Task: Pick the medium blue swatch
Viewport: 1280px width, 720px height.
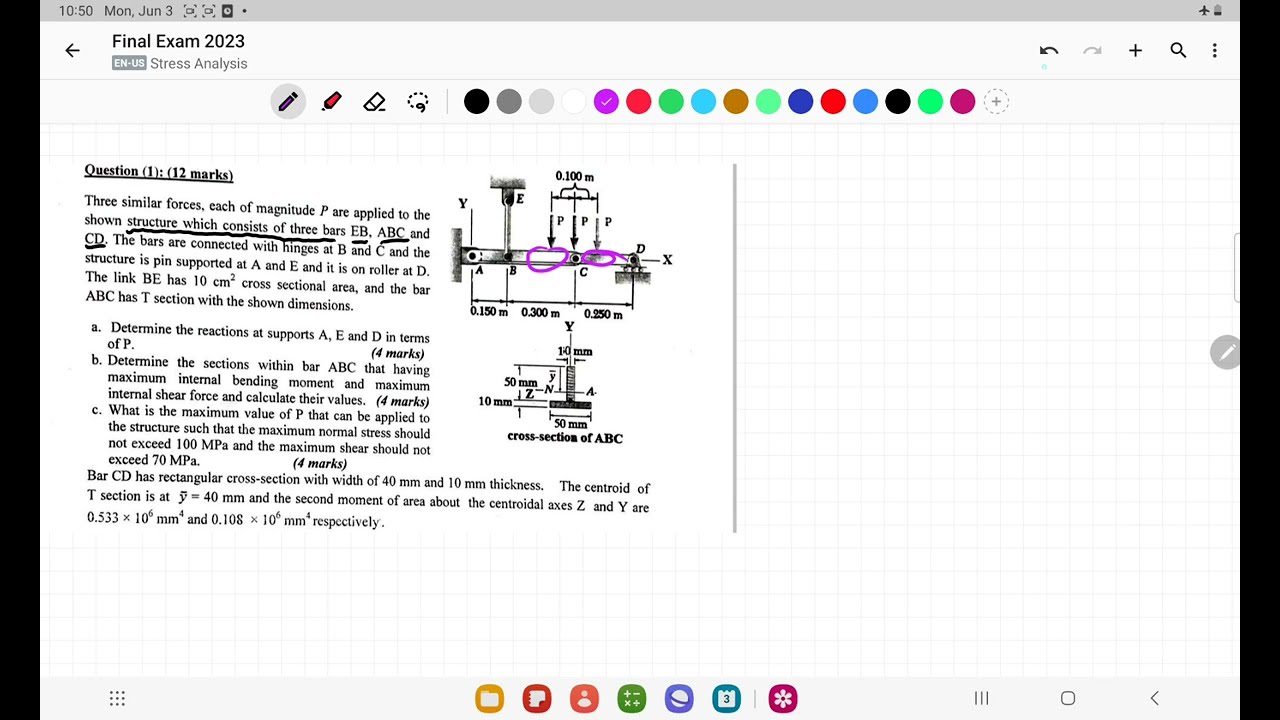Action: coord(866,102)
